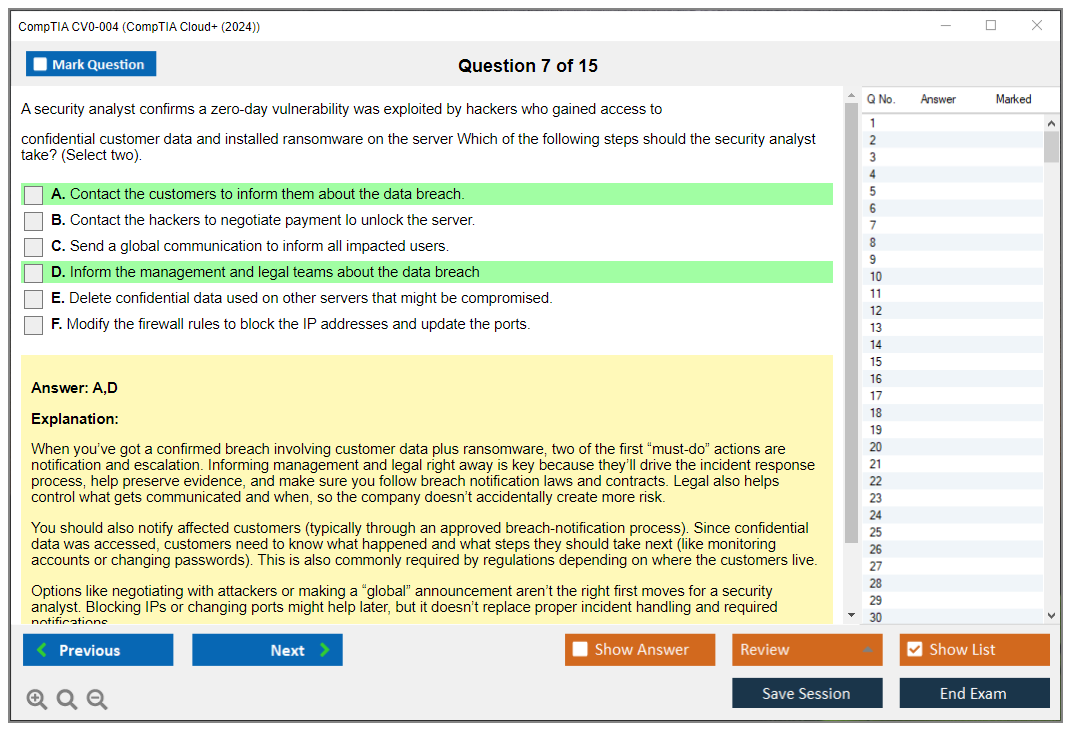
Task: Toggle the Show List checkbox
Action: [x=914, y=650]
